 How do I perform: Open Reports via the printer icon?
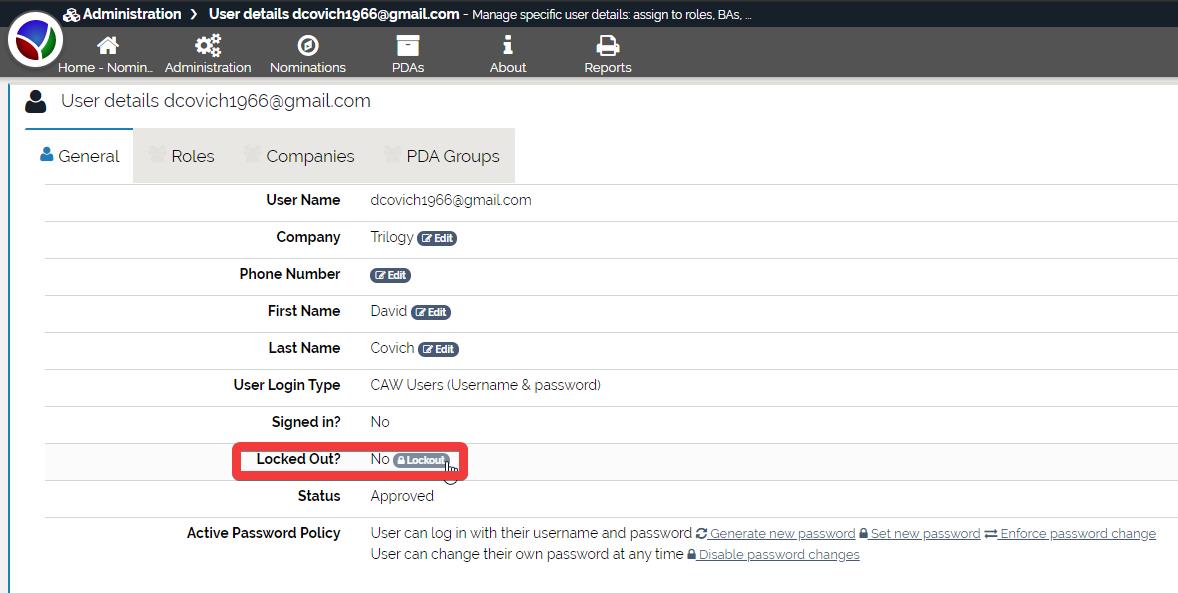point(608,46)
